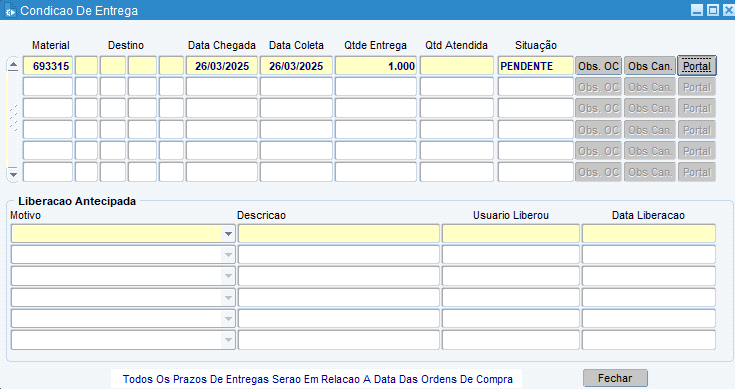Click the Destino column header label
Viewport: 735px width, 389px height.
coord(126,45)
